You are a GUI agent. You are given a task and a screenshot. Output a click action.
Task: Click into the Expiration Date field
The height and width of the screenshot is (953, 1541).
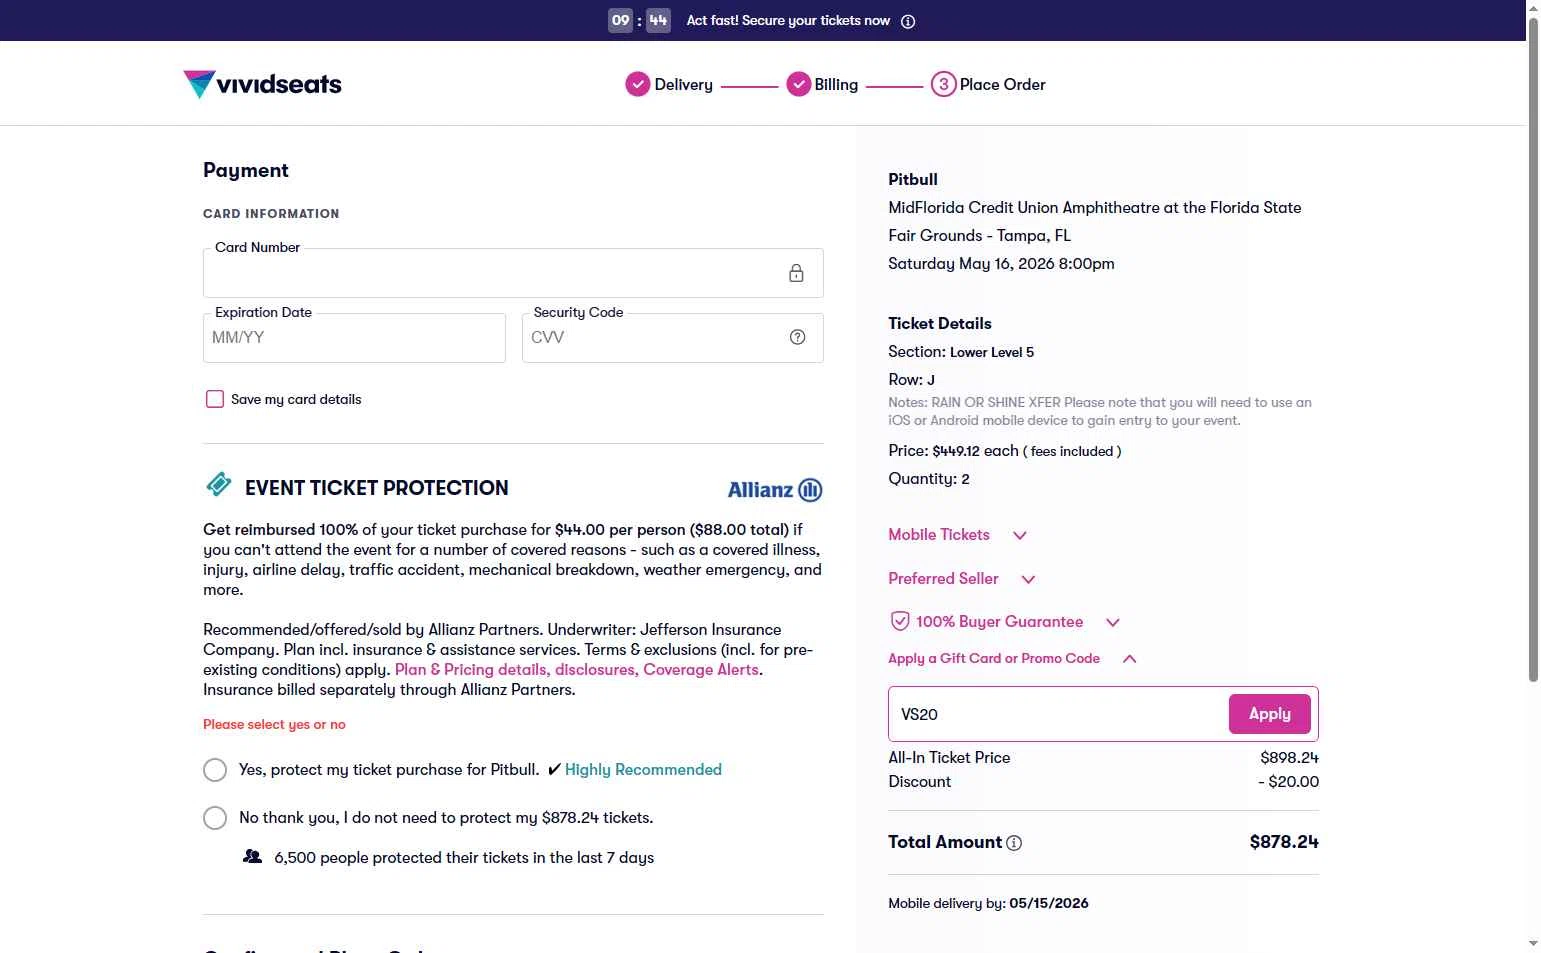tap(354, 338)
